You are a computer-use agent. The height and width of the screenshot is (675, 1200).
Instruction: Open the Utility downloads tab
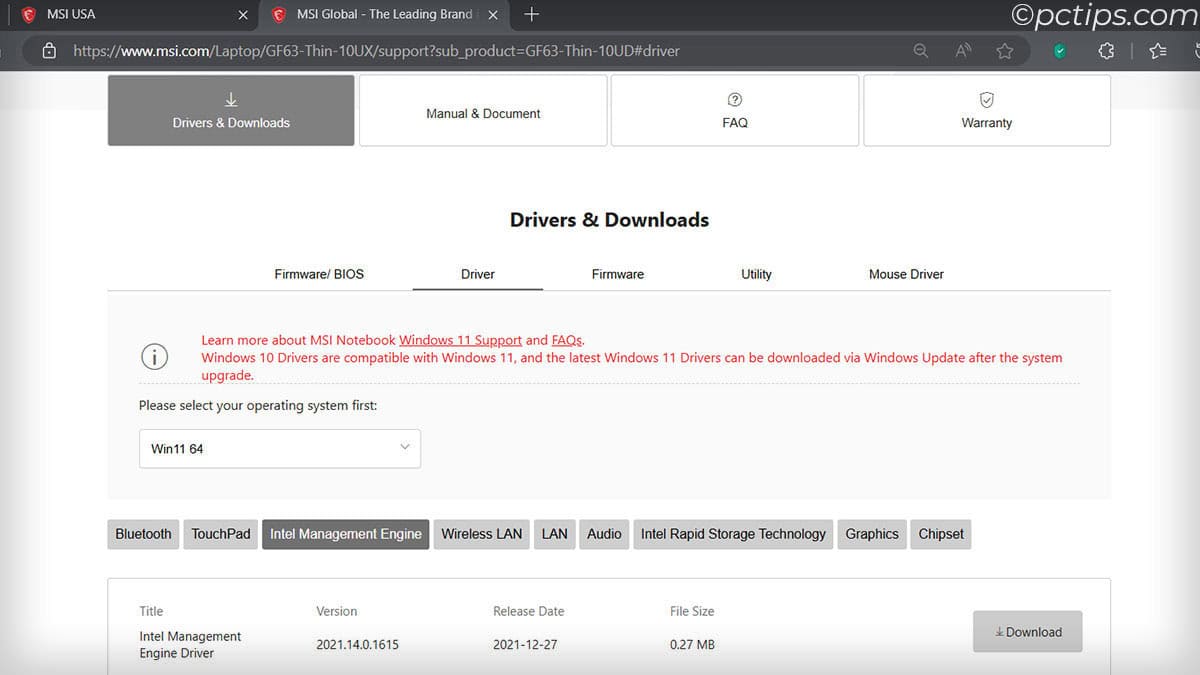point(756,274)
